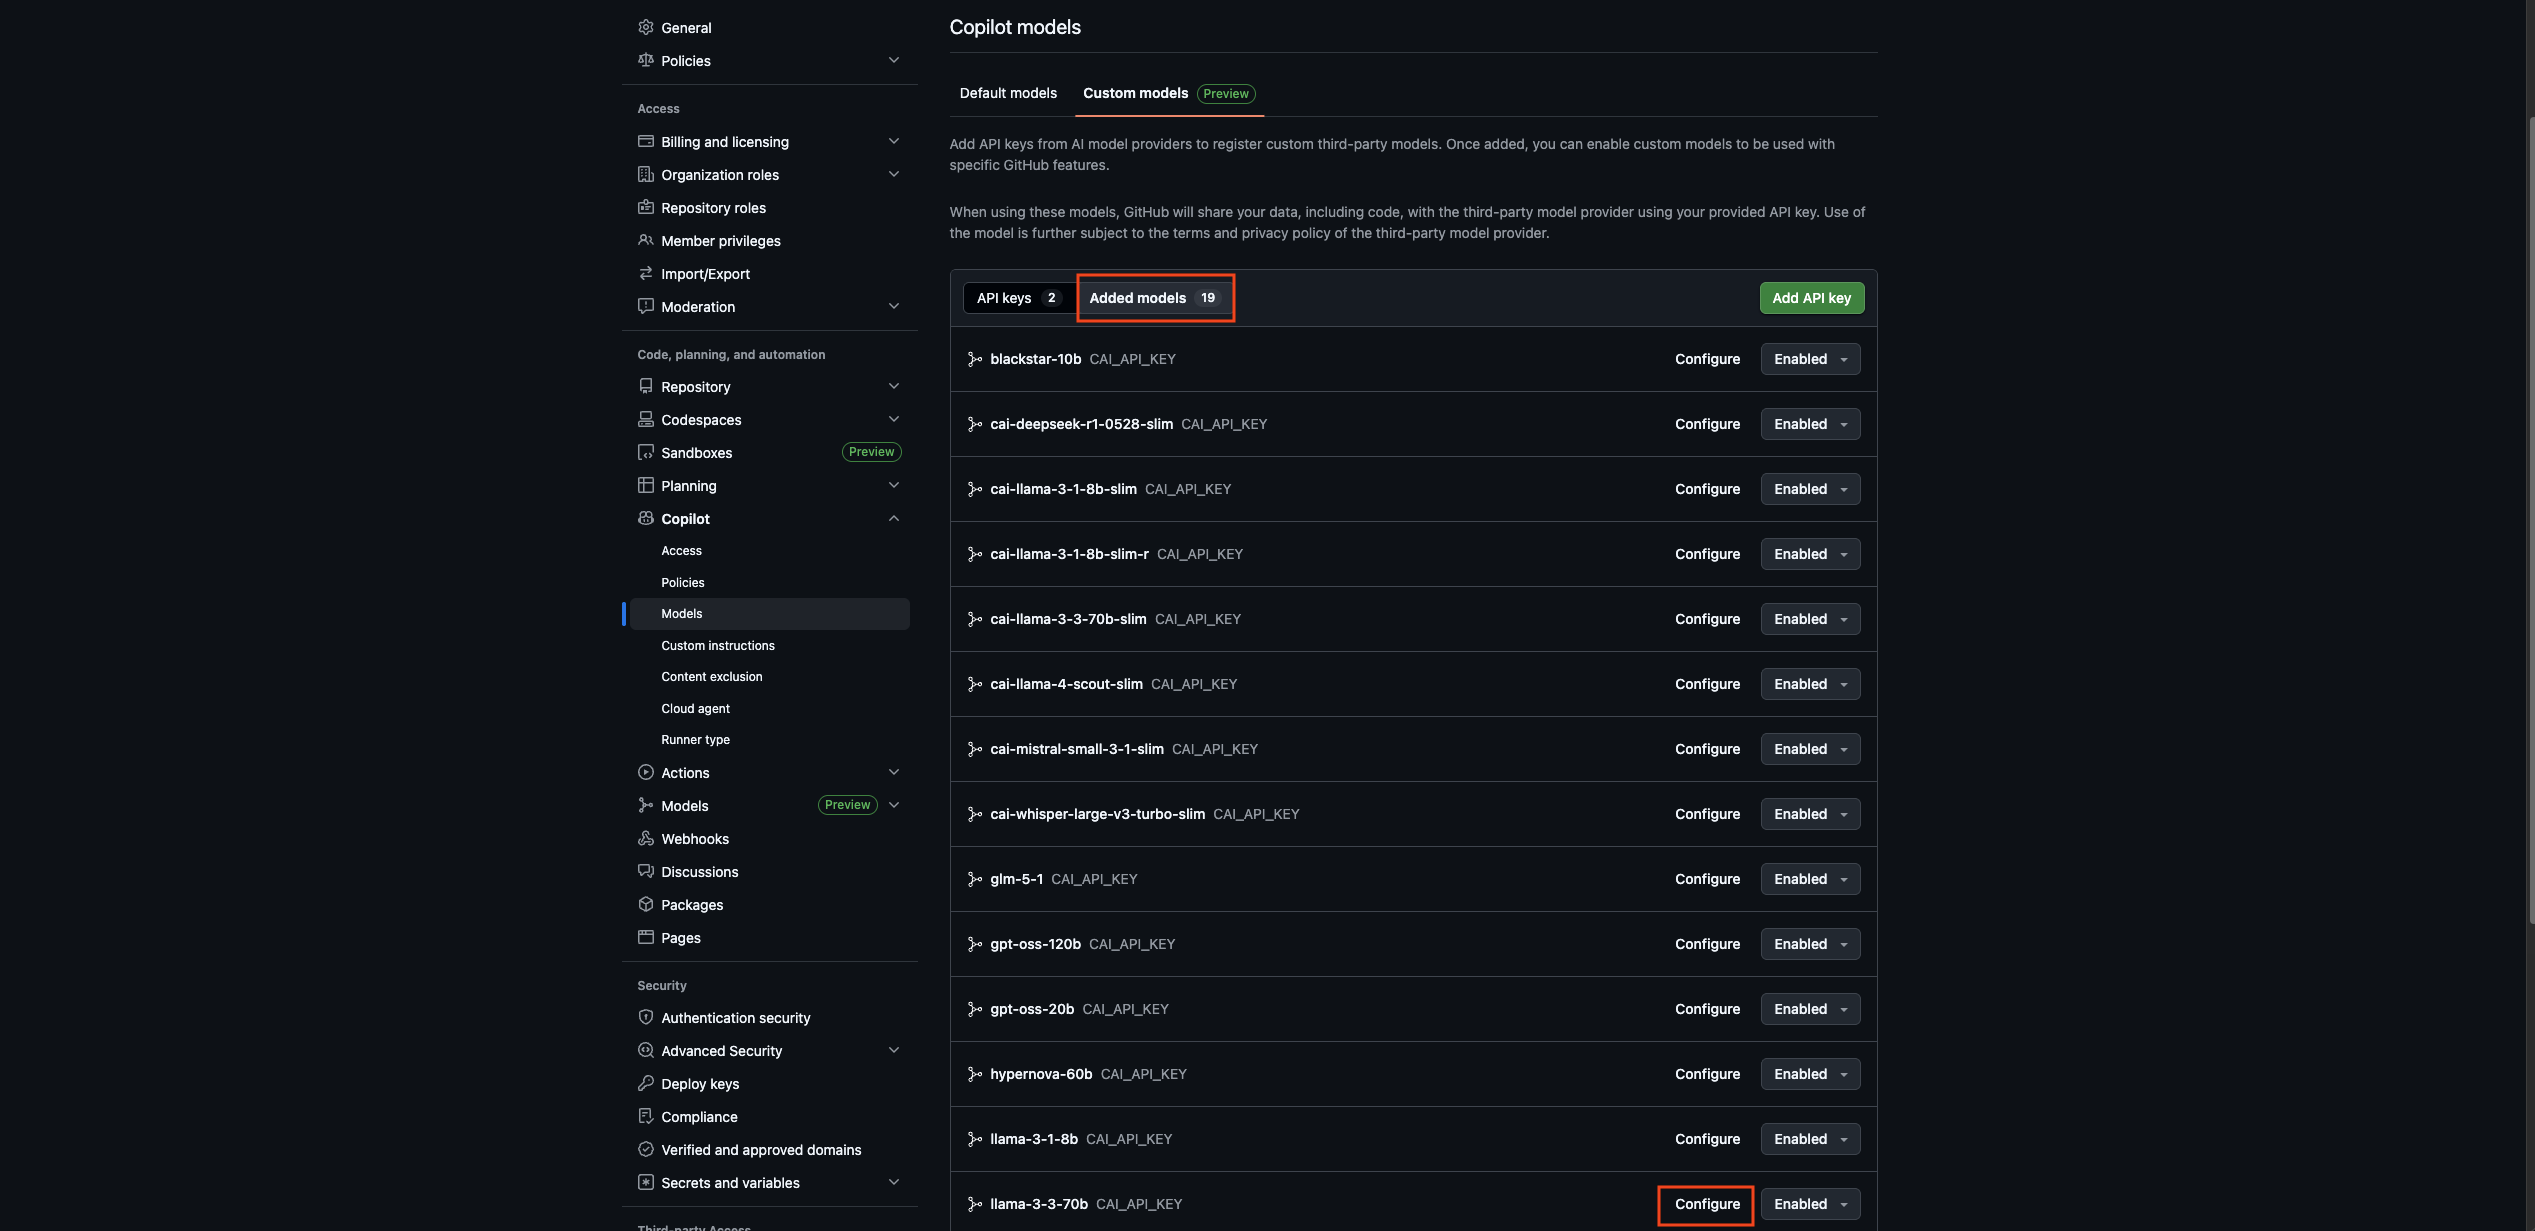Image resolution: width=2535 pixels, height=1231 pixels.
Task: Click the Moderation report icon
Action: [x=646, y=306]
